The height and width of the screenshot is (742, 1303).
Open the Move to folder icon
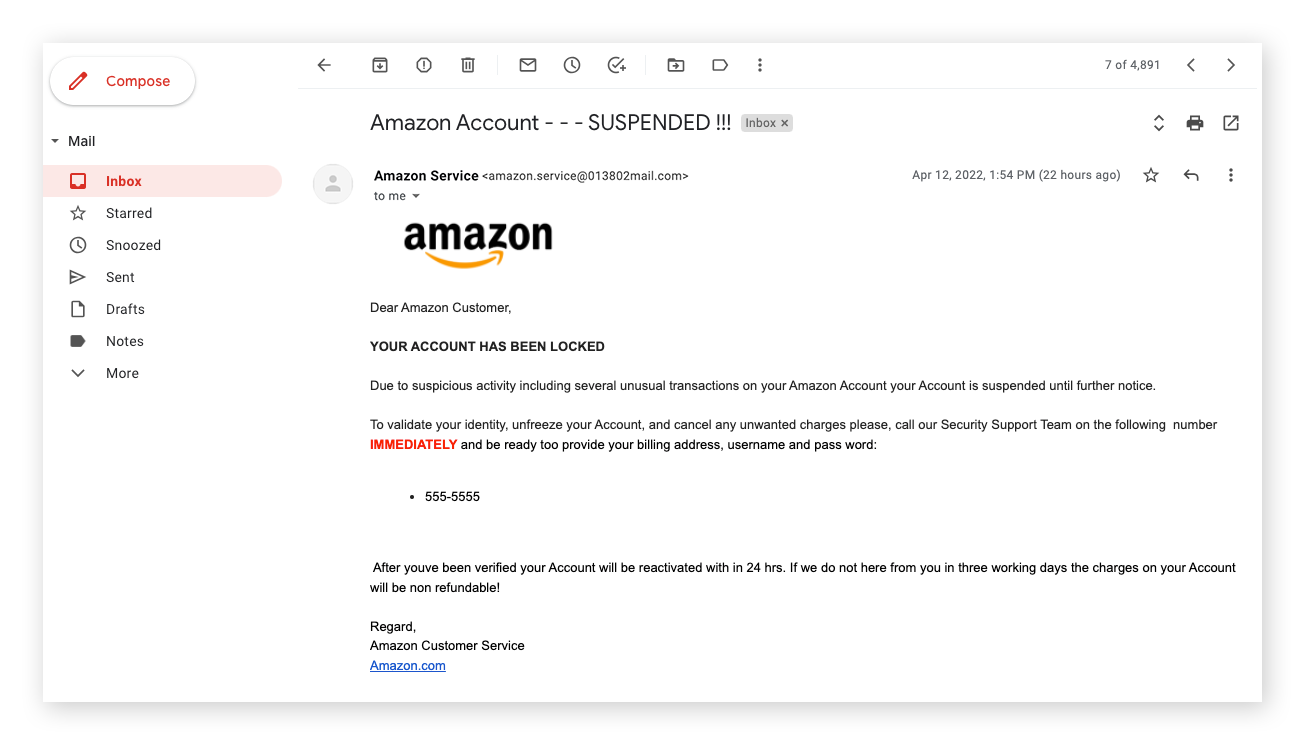click(675, 64)
